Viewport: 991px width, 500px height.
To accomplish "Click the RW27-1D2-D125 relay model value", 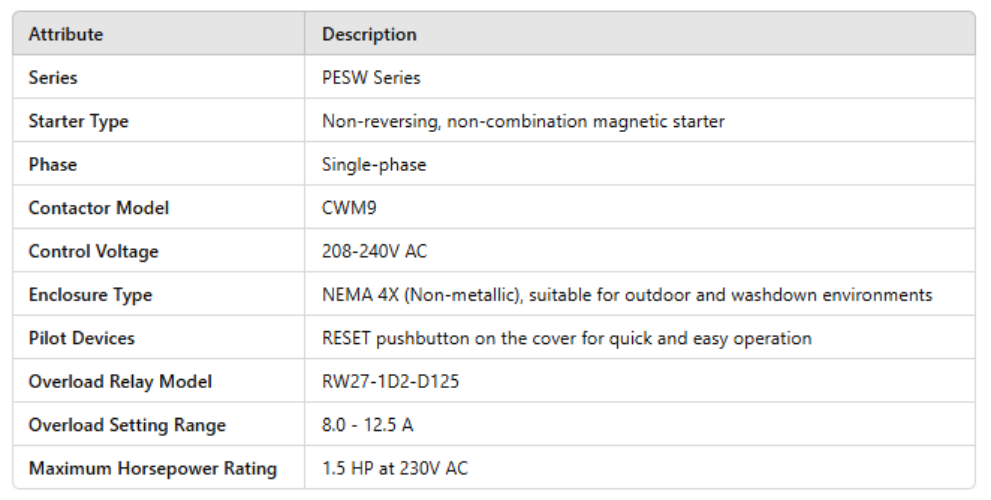I will pos(391,381).
